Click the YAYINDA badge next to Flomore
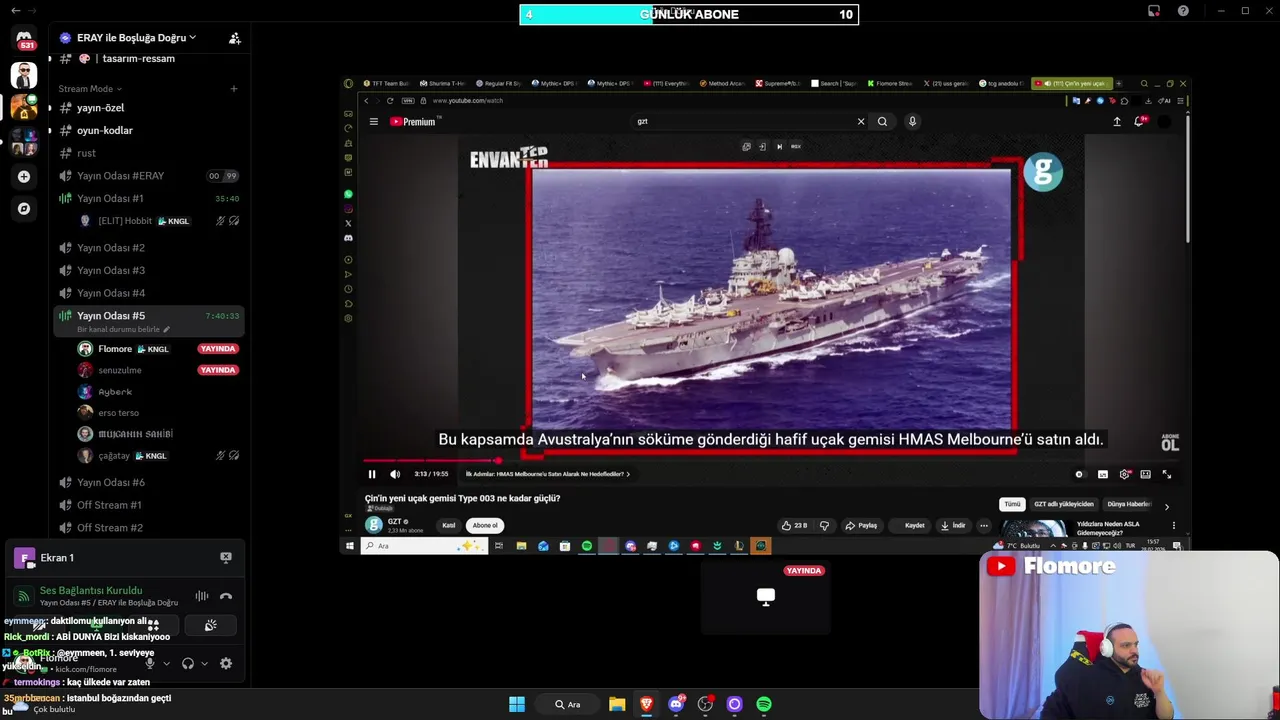Viewport: 1280px width, 720px height. [x=218, y=349]
